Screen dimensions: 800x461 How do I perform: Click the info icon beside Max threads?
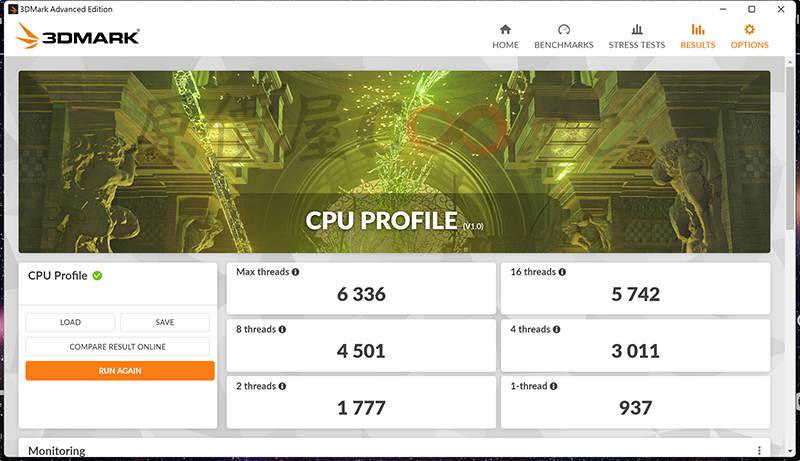coord(295,272)
